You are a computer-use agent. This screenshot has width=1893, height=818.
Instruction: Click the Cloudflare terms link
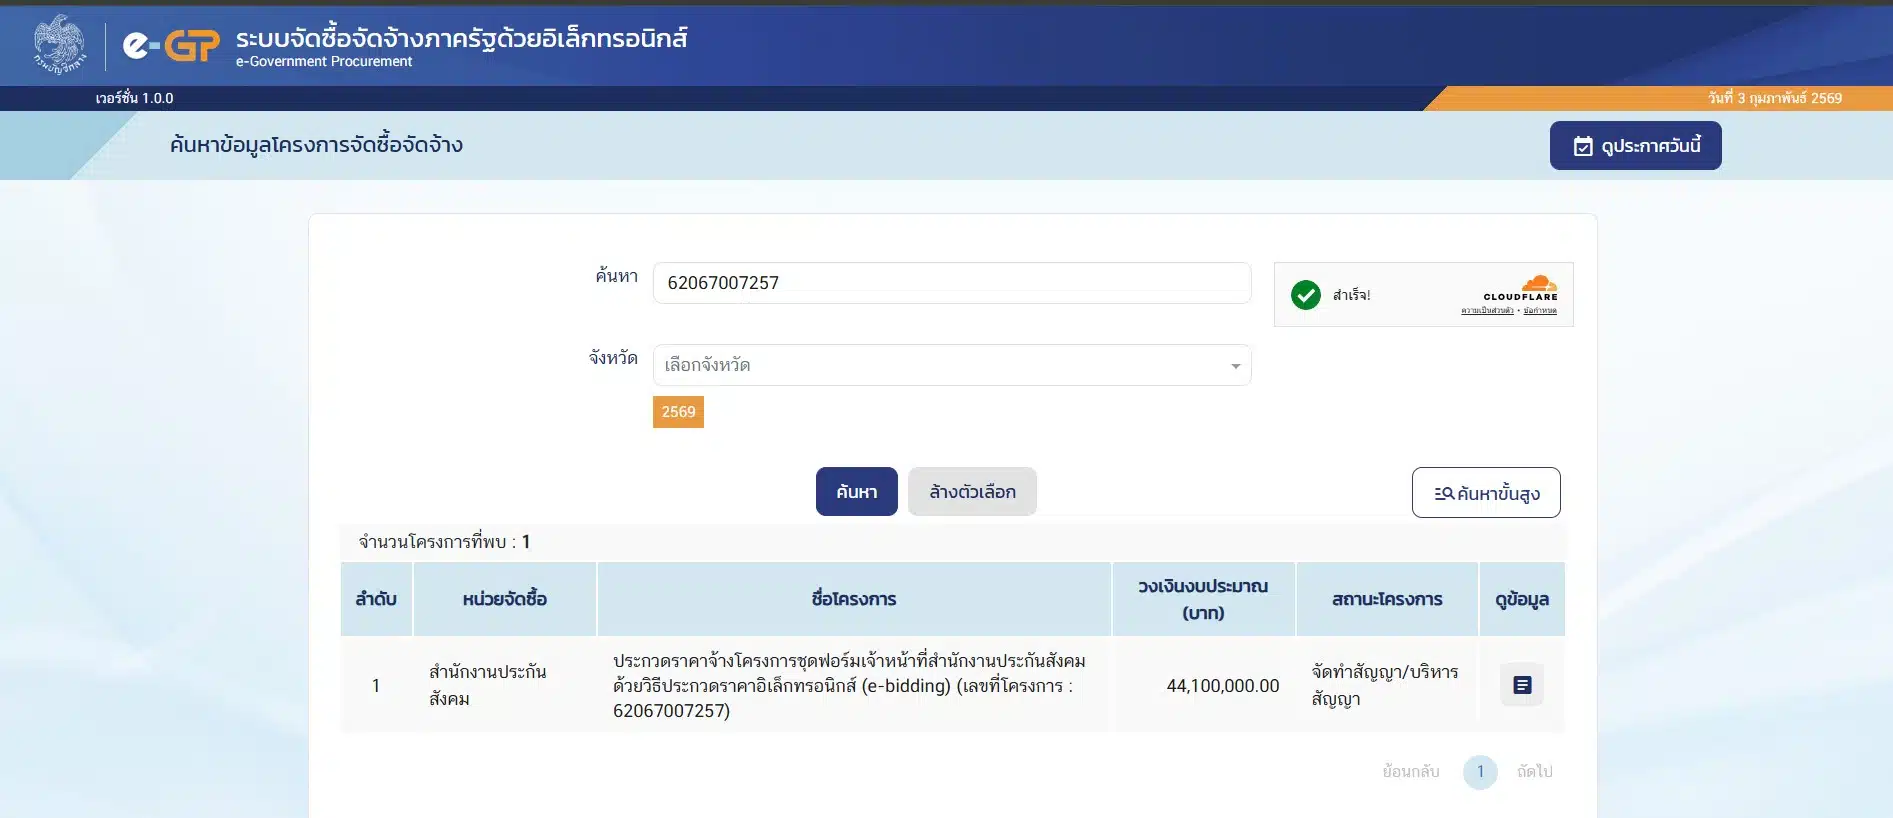click(1540, 311)
